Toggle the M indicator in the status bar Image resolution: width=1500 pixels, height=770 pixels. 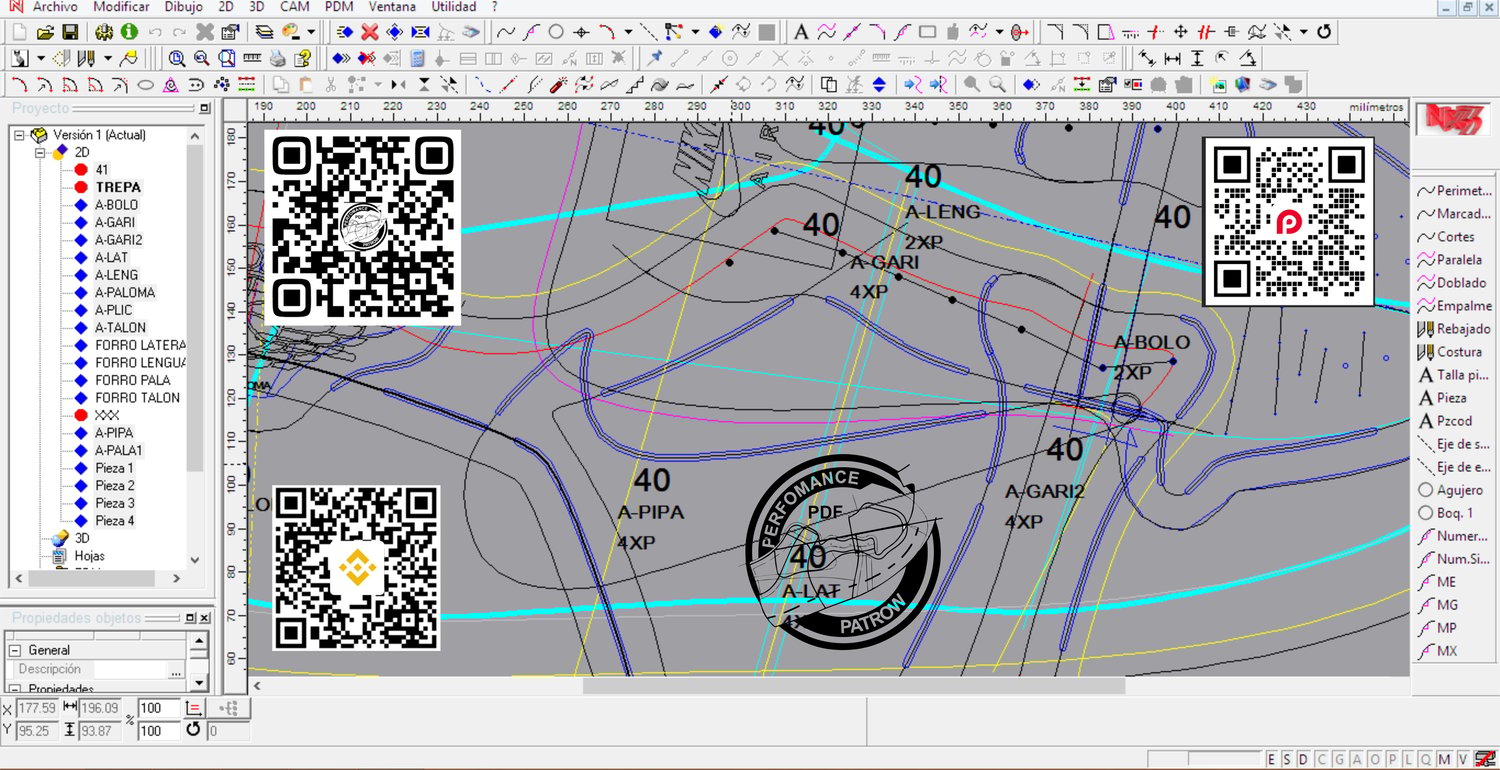[1446, 759]
